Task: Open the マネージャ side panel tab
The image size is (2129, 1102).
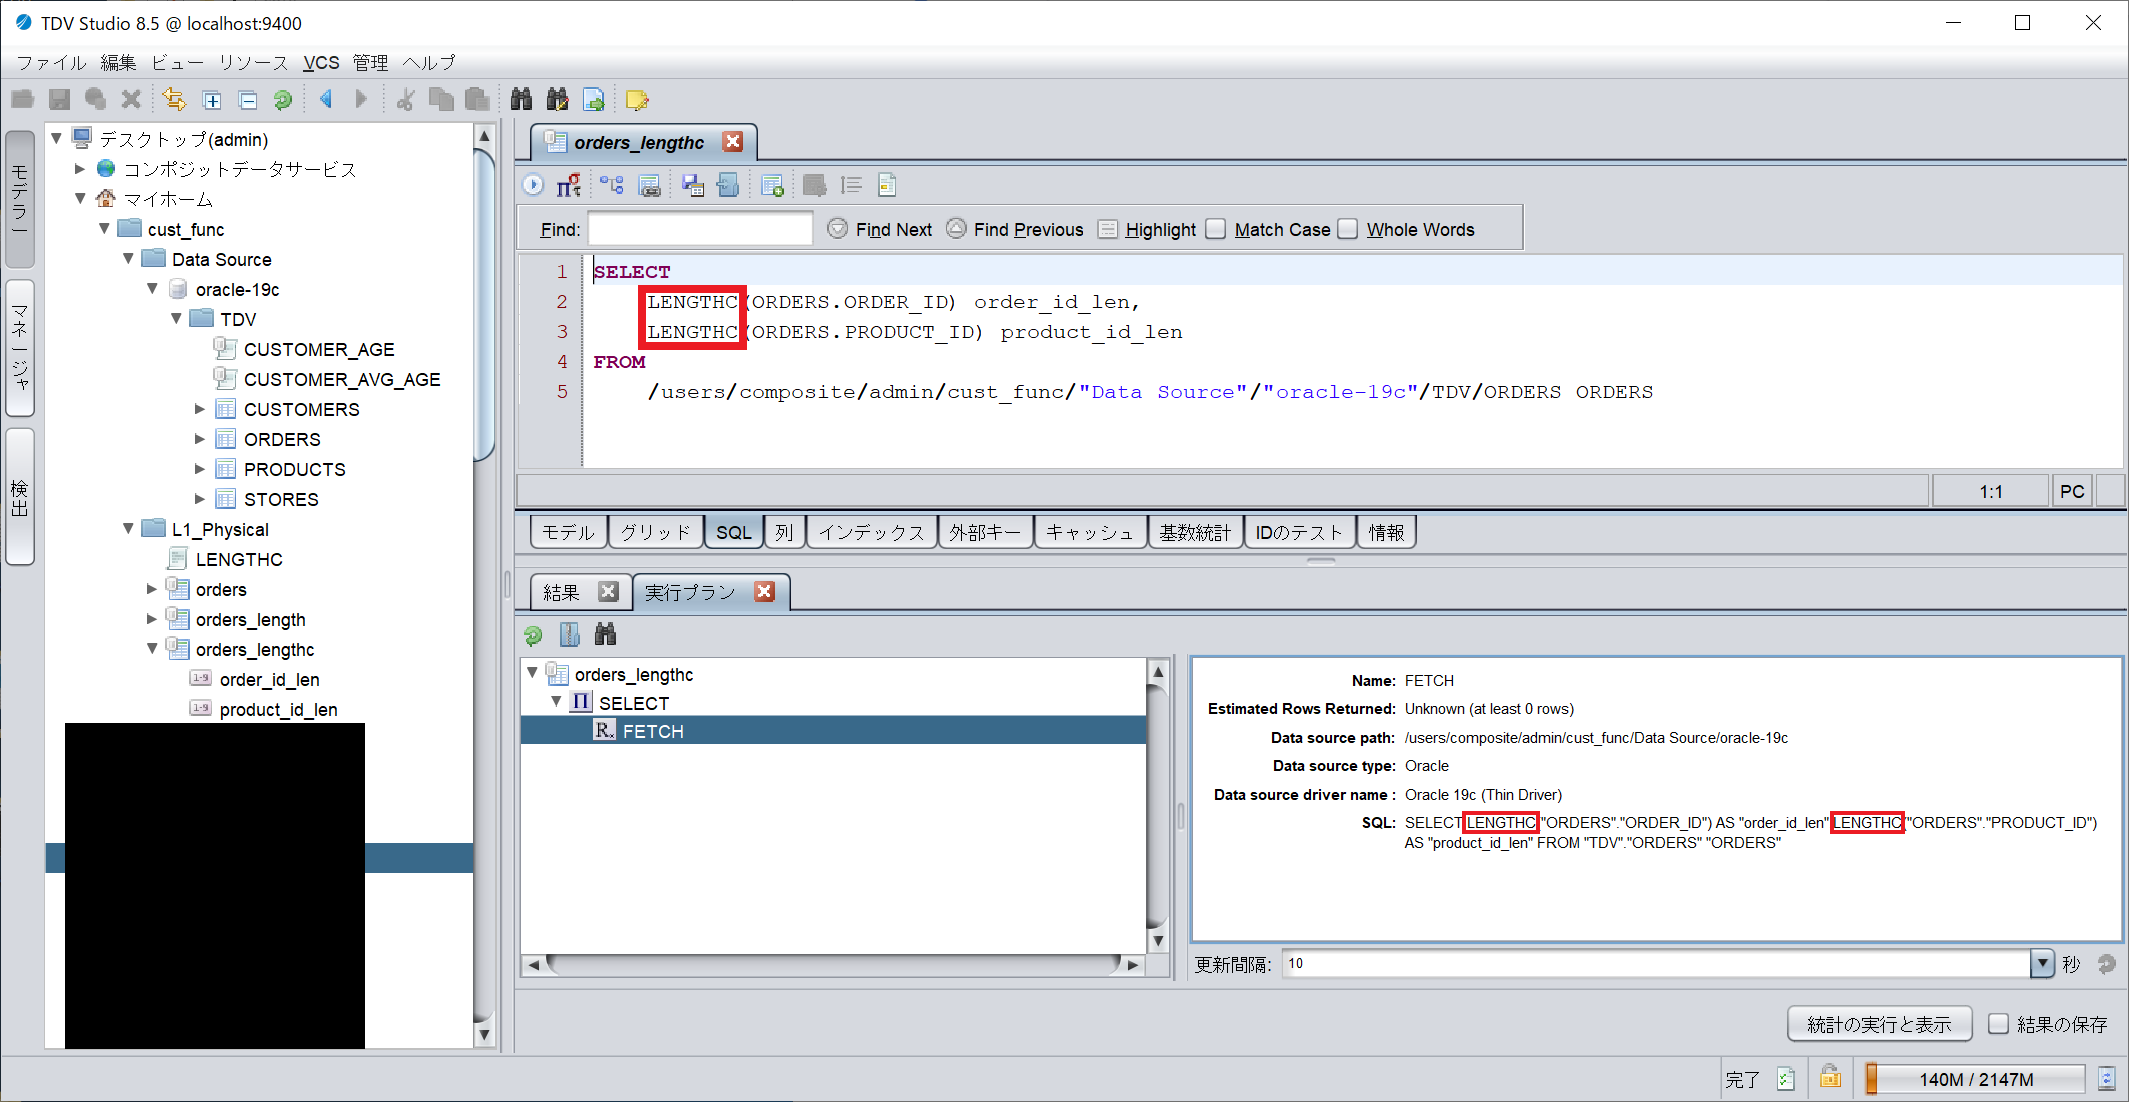Action: (x=20, y=346)
